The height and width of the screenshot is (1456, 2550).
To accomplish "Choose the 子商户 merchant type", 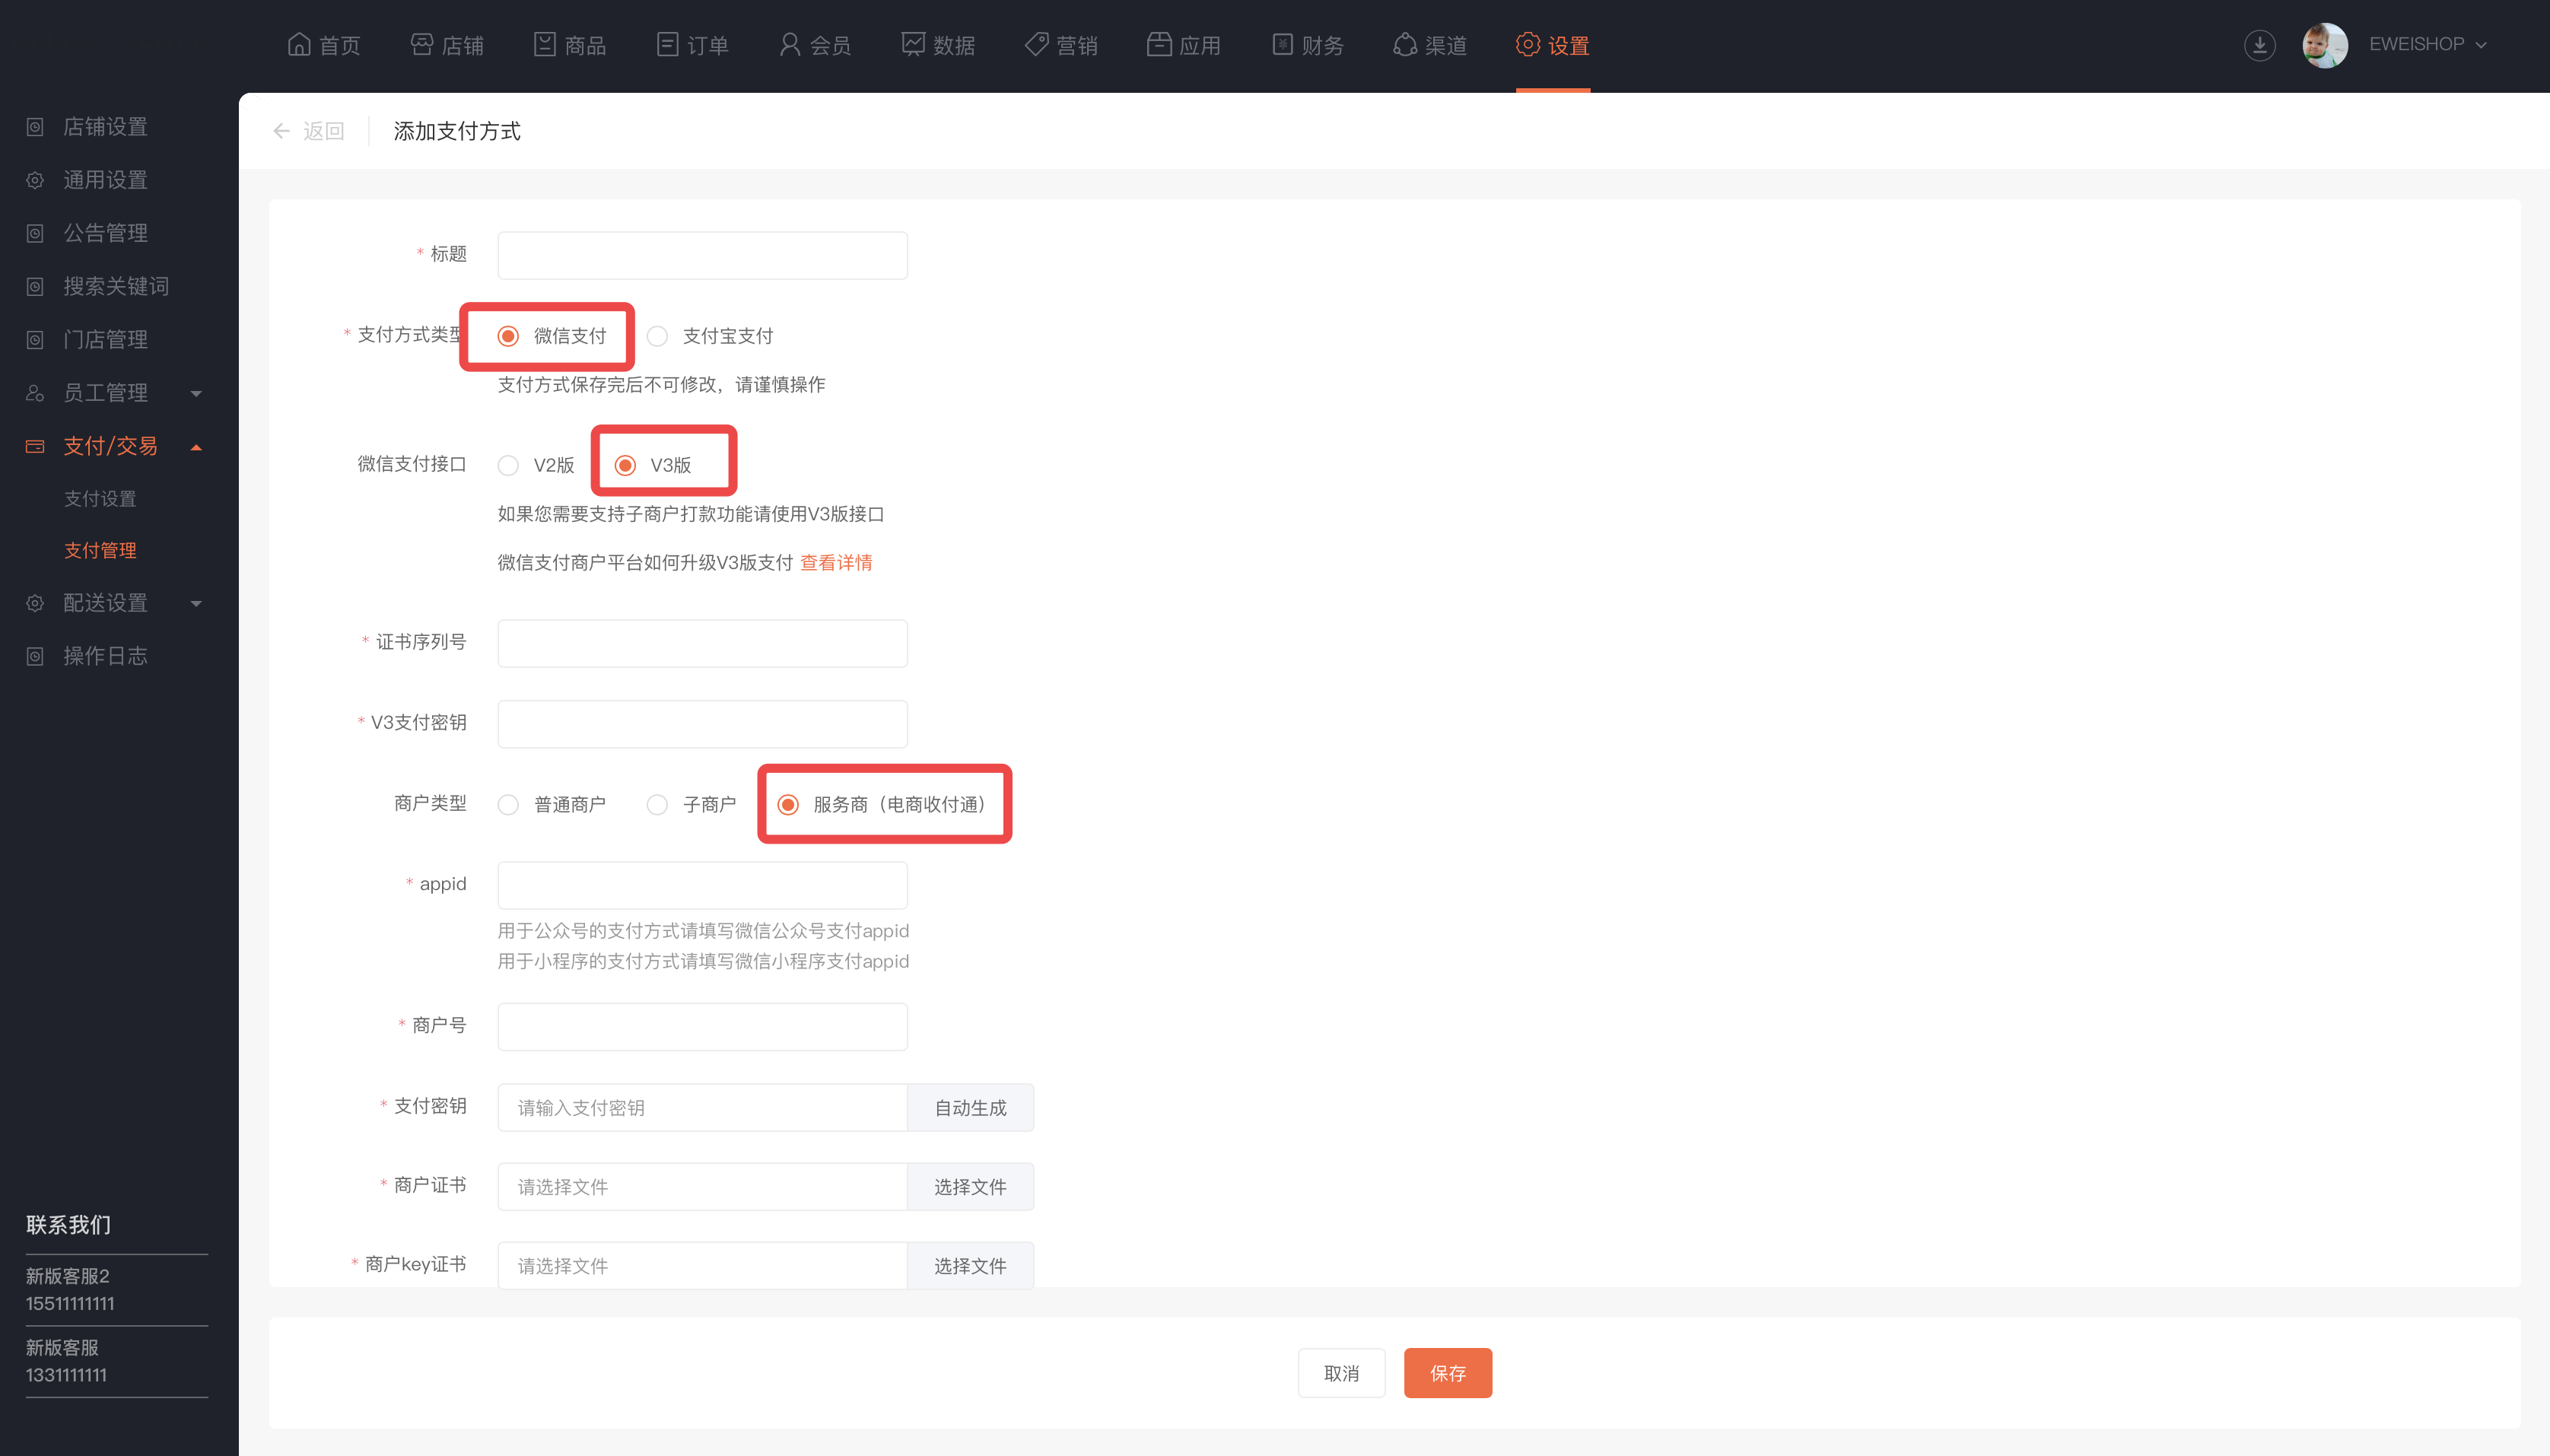I will tap(657, 805).
